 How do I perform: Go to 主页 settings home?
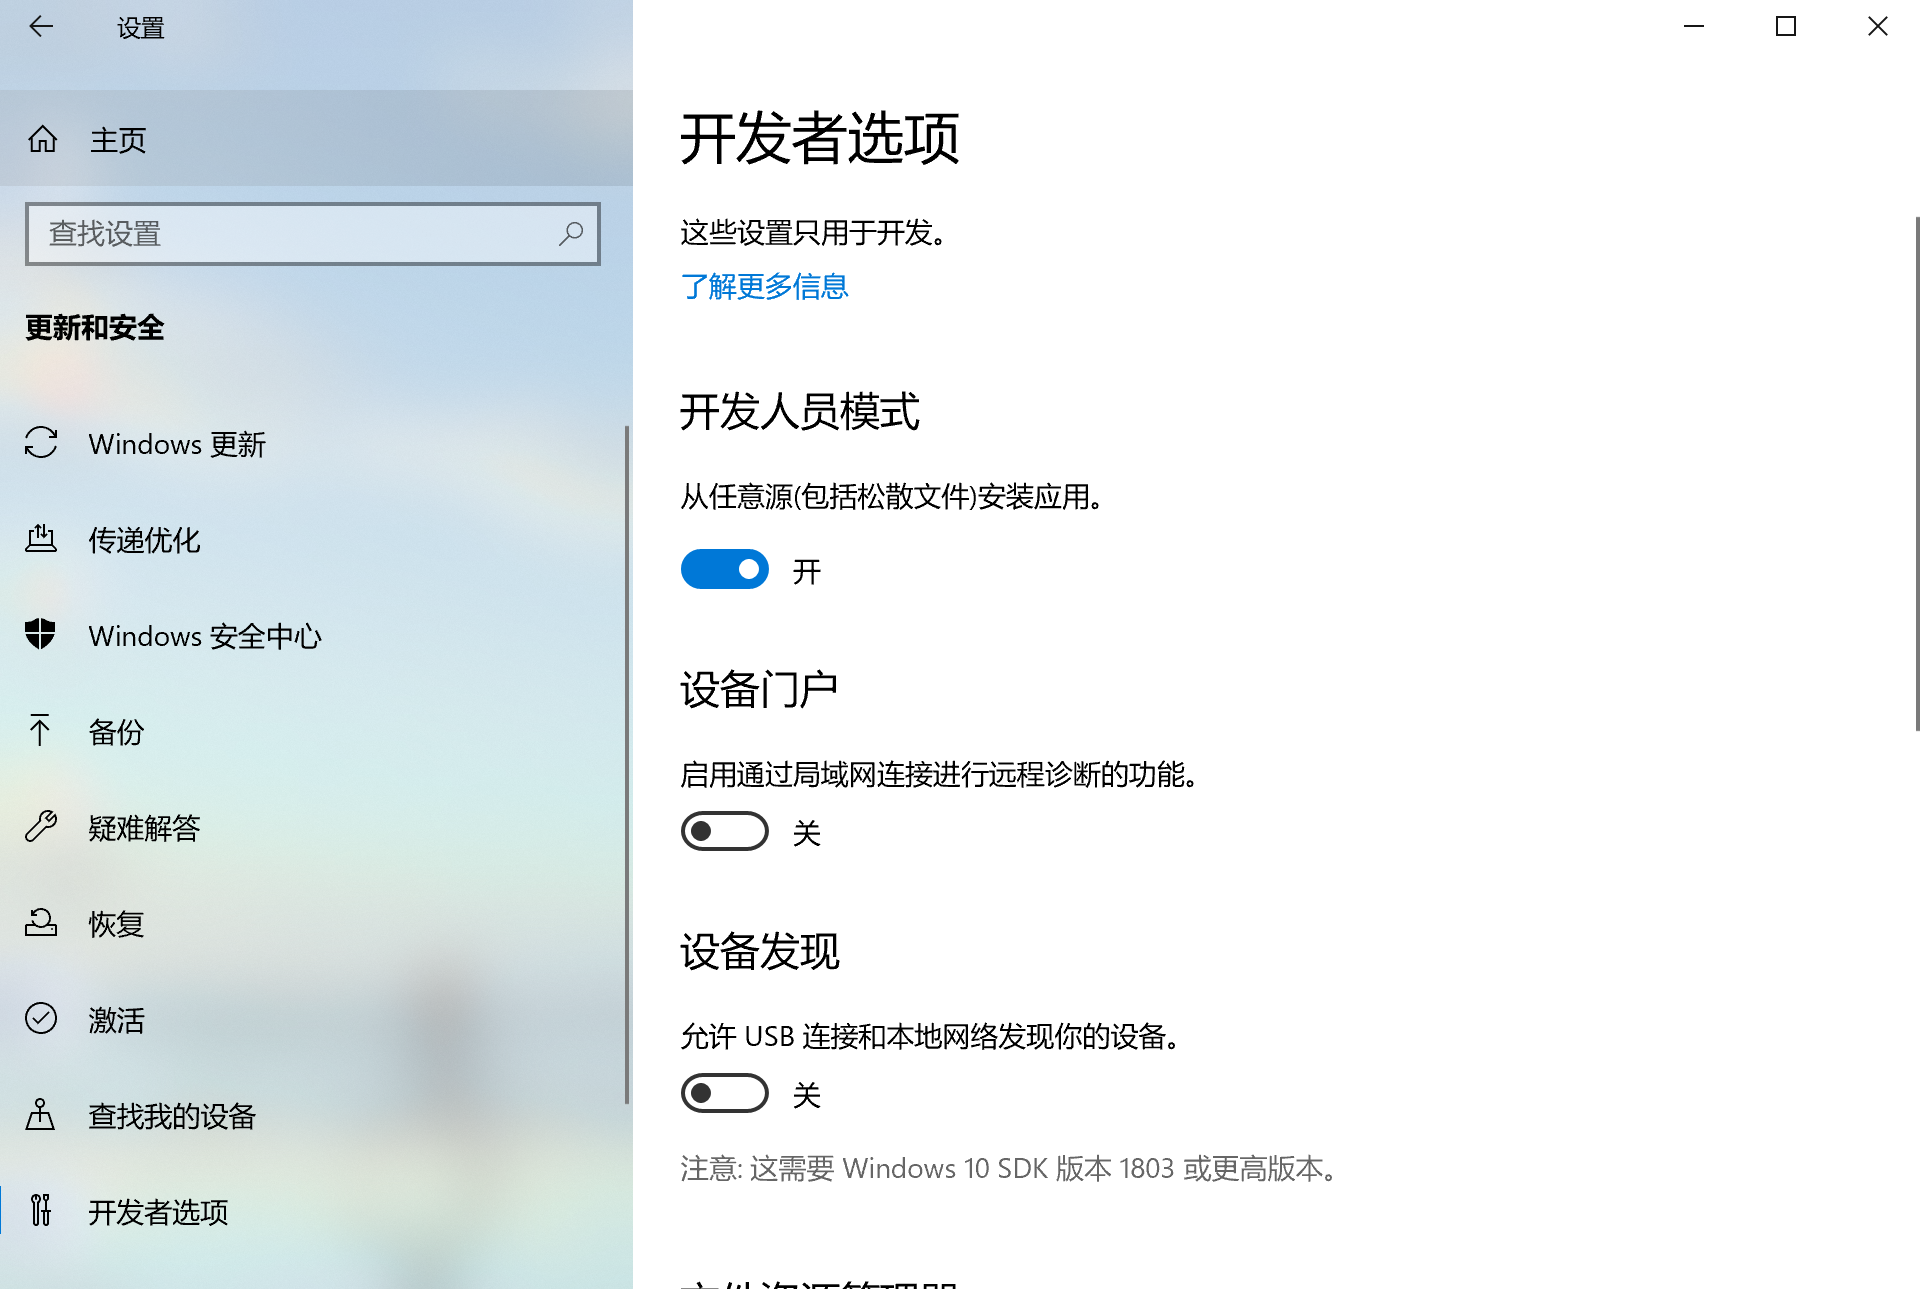(x=118, y=140)
